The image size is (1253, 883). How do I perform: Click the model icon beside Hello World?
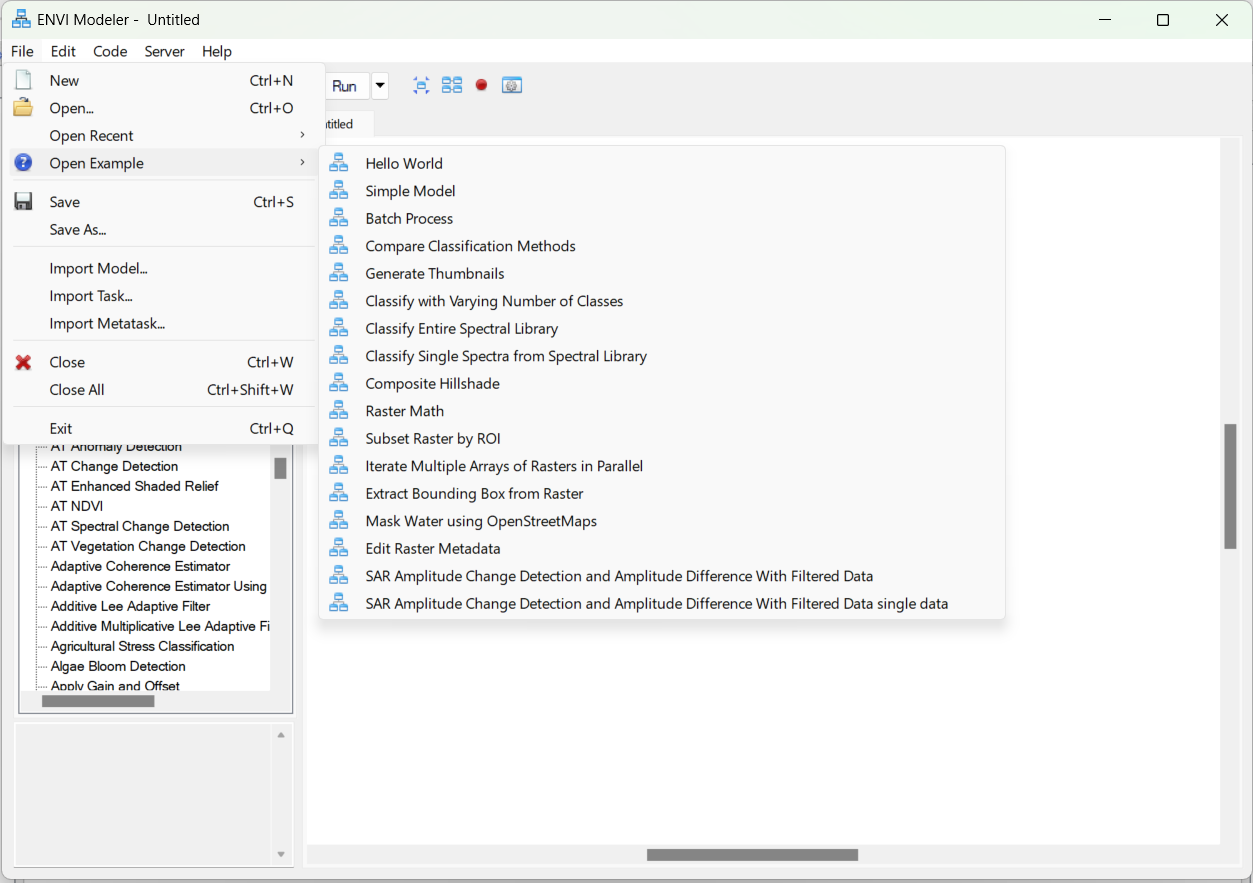pyautogui.click(x=339, y=163)
